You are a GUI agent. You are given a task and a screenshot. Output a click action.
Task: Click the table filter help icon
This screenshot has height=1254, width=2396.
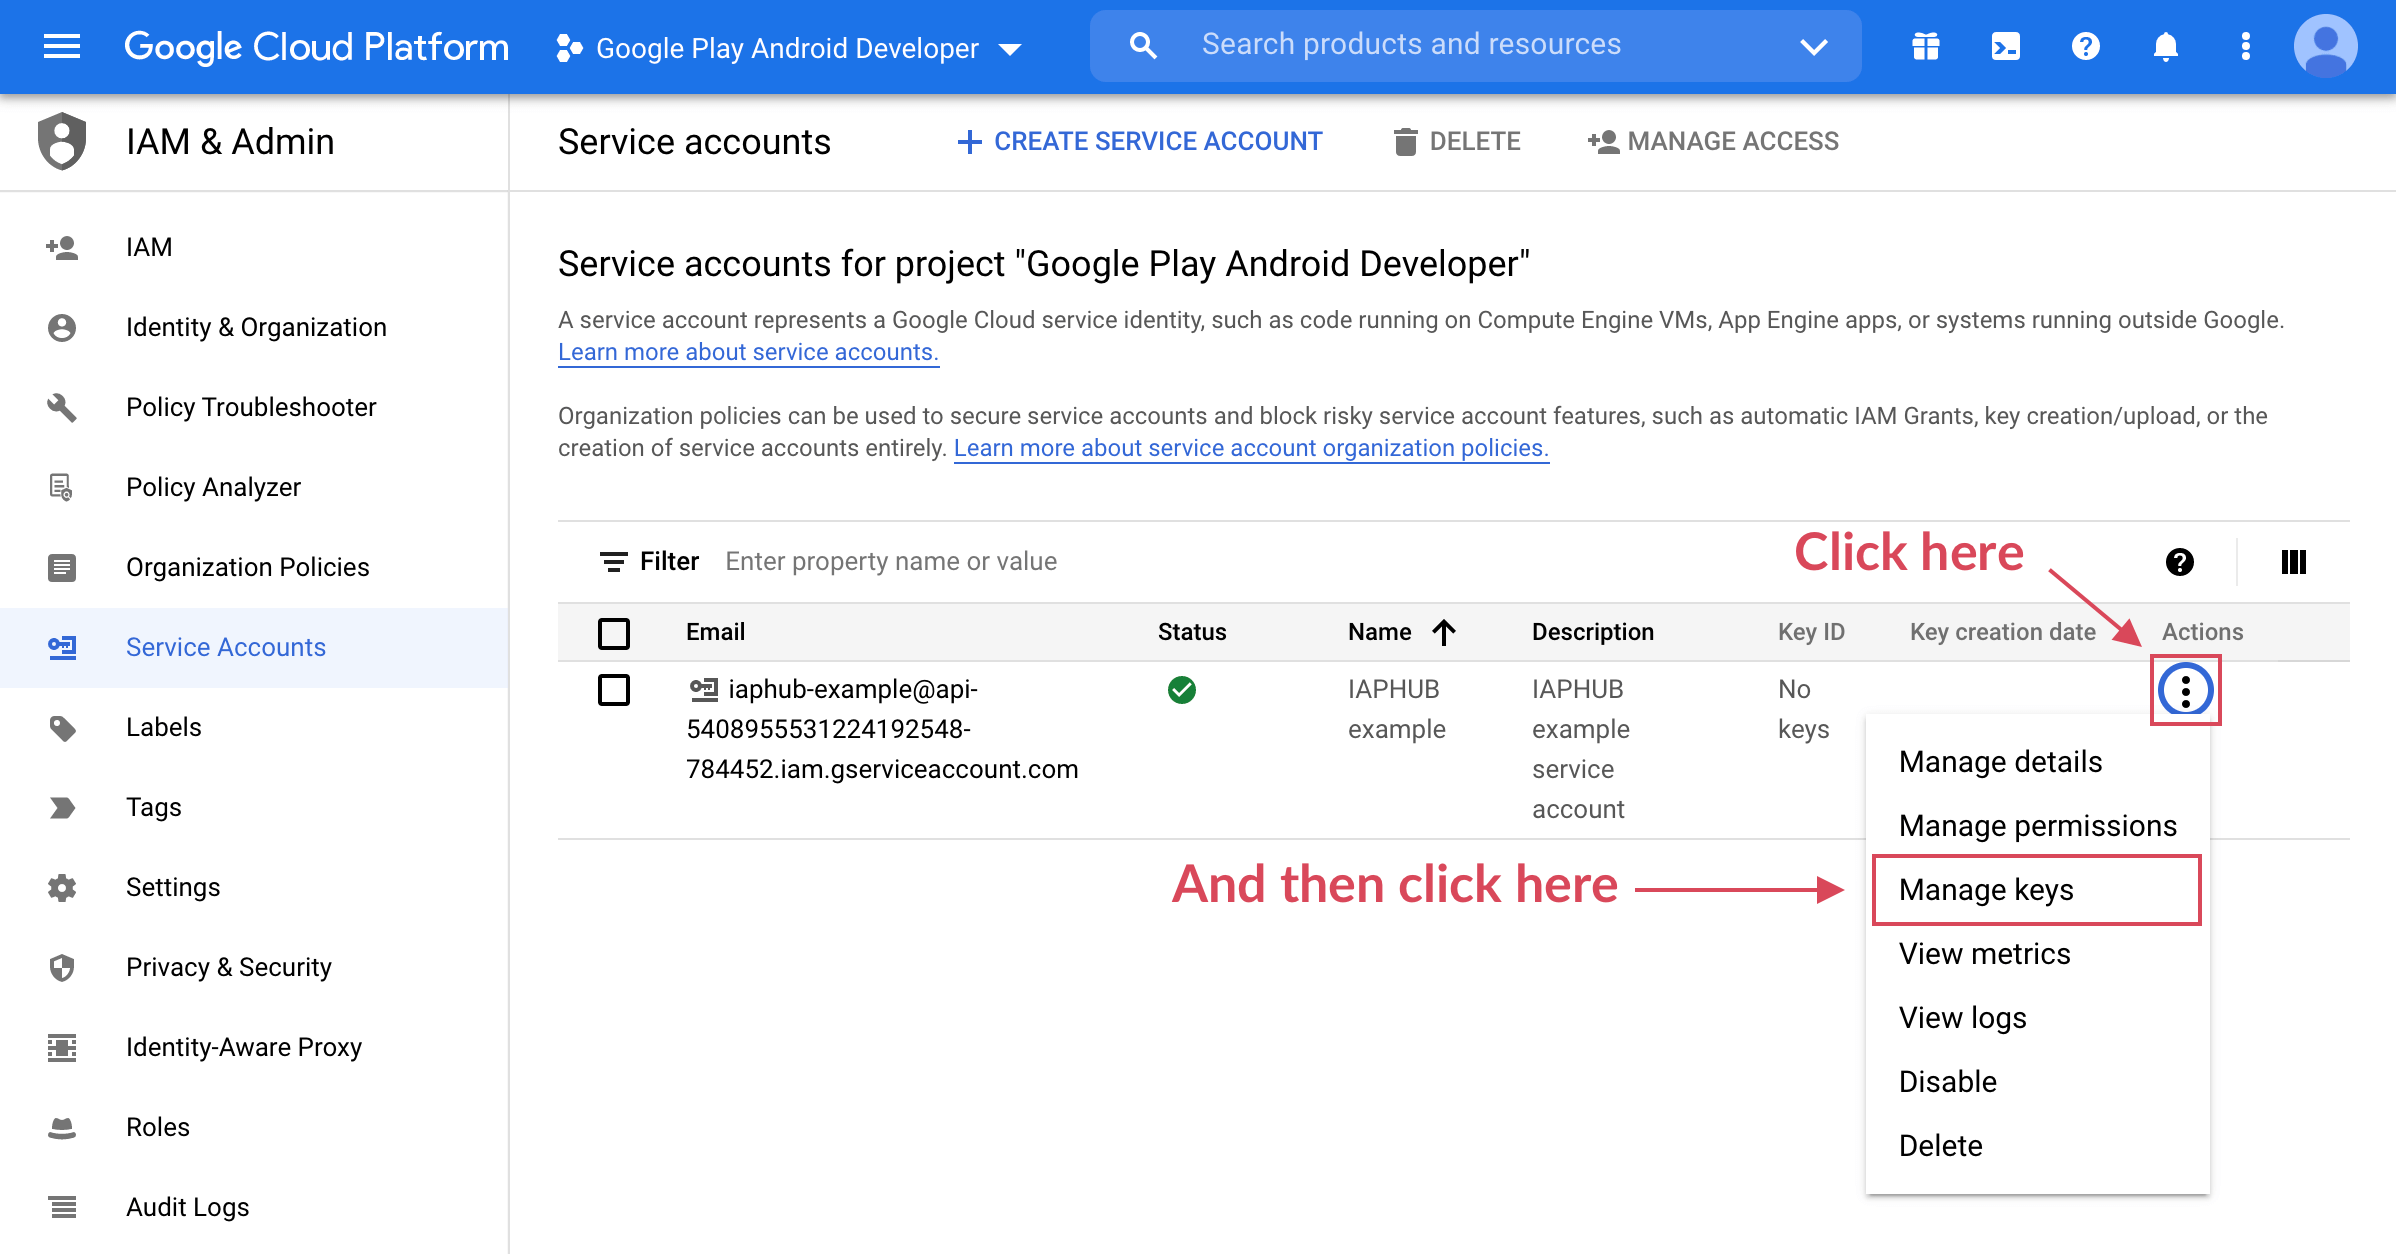tap(2179, 562)
